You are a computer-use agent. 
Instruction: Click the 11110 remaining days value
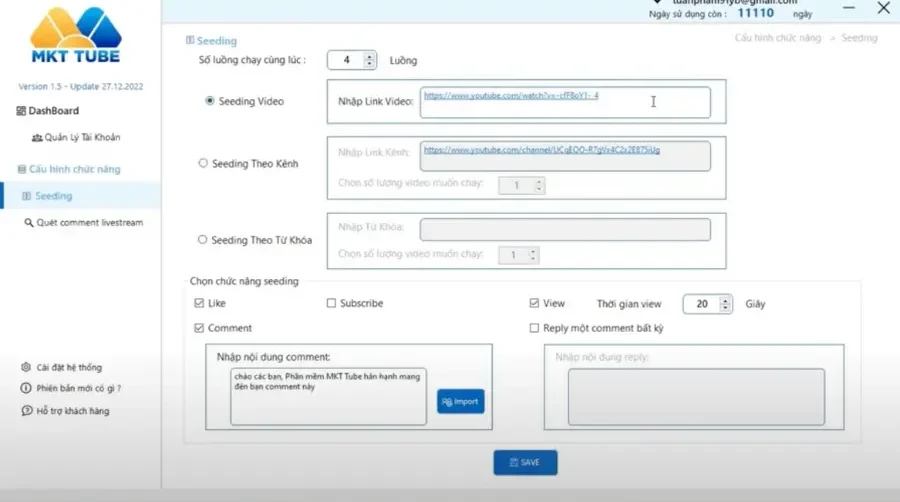point(755,13)
